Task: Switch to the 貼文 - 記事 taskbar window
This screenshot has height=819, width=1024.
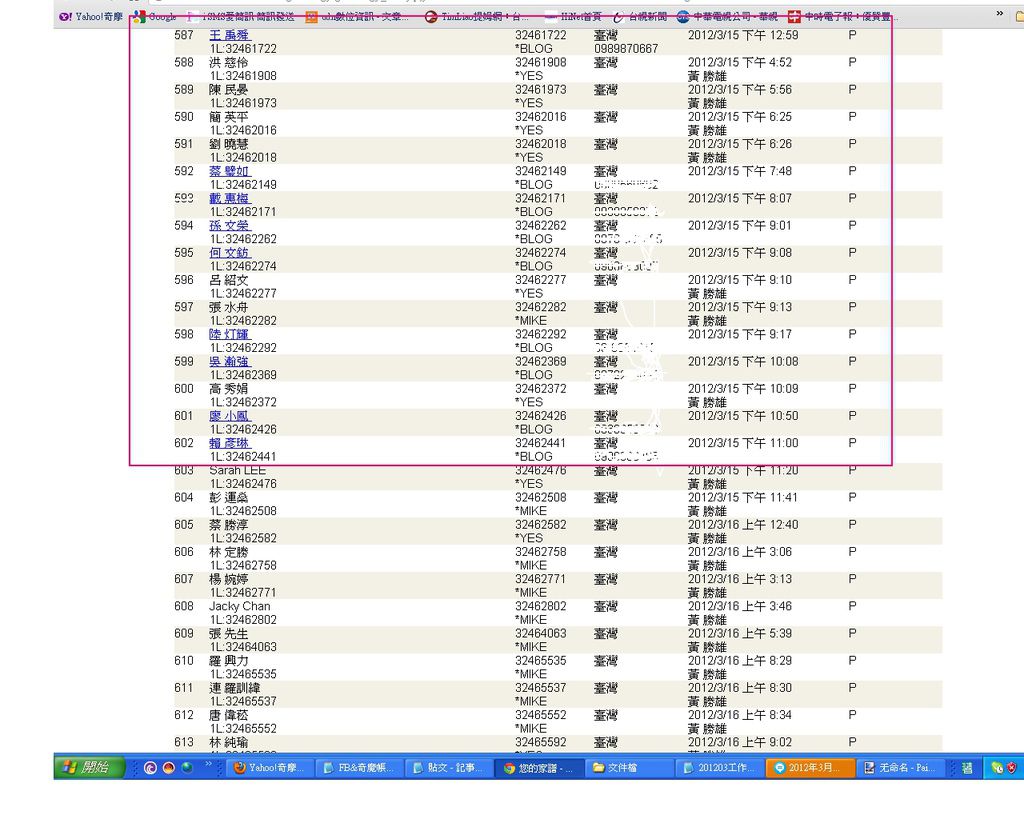Action: (449, 768)
